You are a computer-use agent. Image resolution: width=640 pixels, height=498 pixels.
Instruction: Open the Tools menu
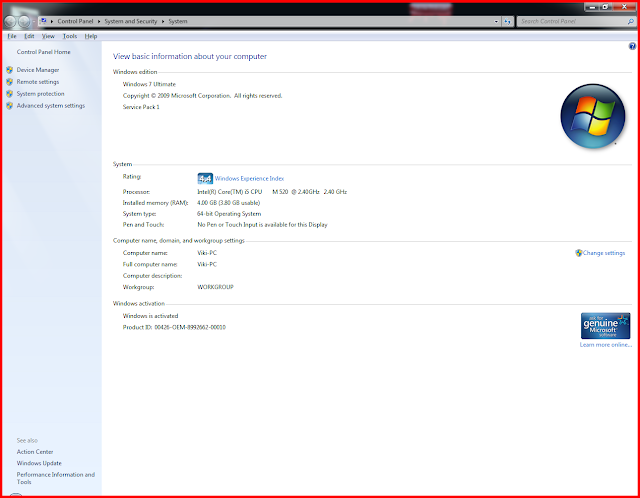click(70, 36)
